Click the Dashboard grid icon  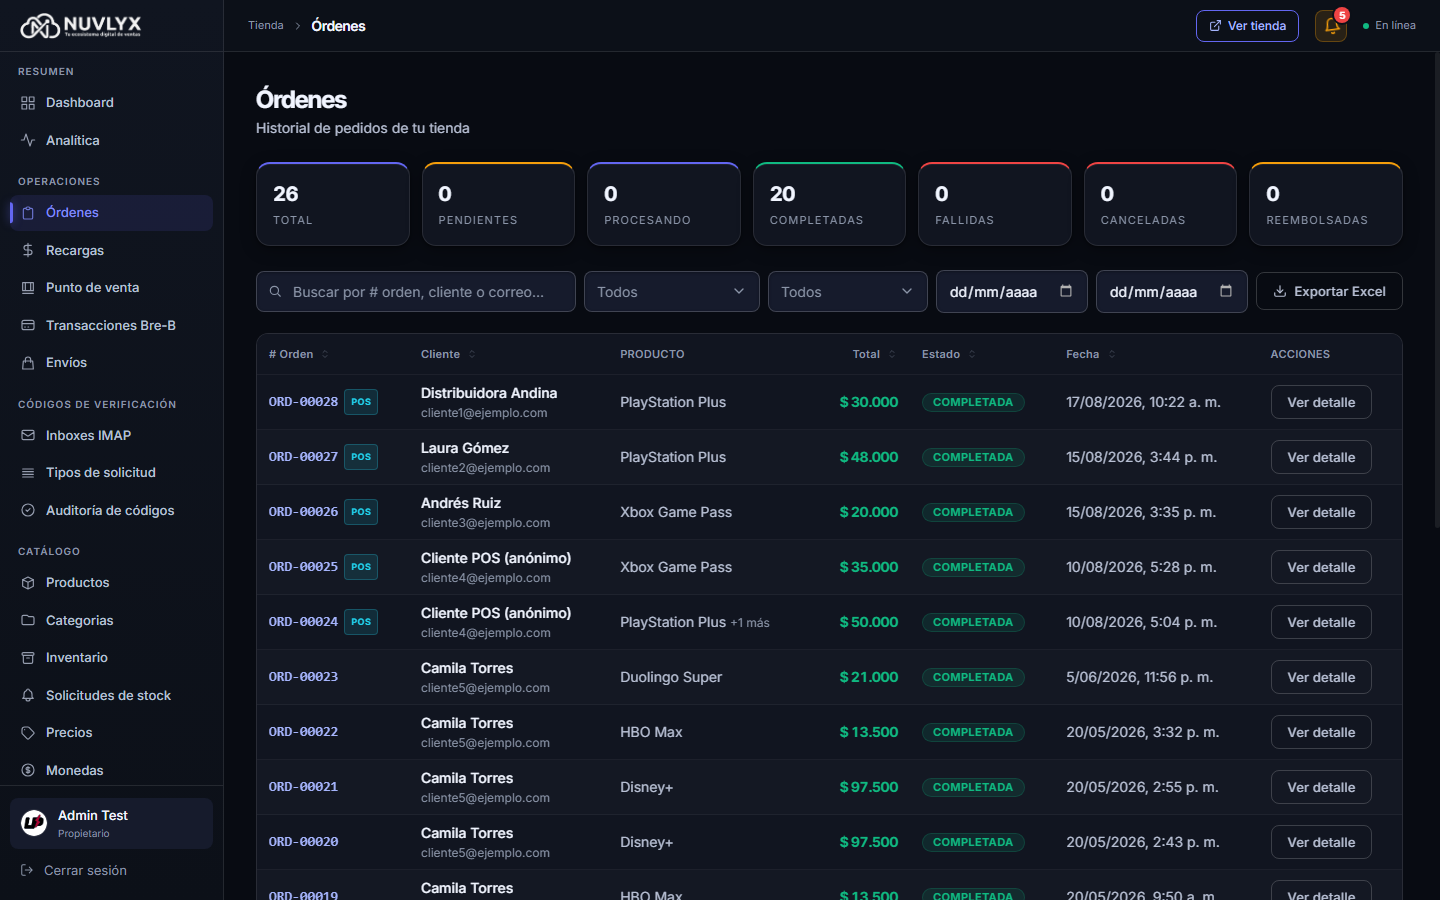pos(28,103)
